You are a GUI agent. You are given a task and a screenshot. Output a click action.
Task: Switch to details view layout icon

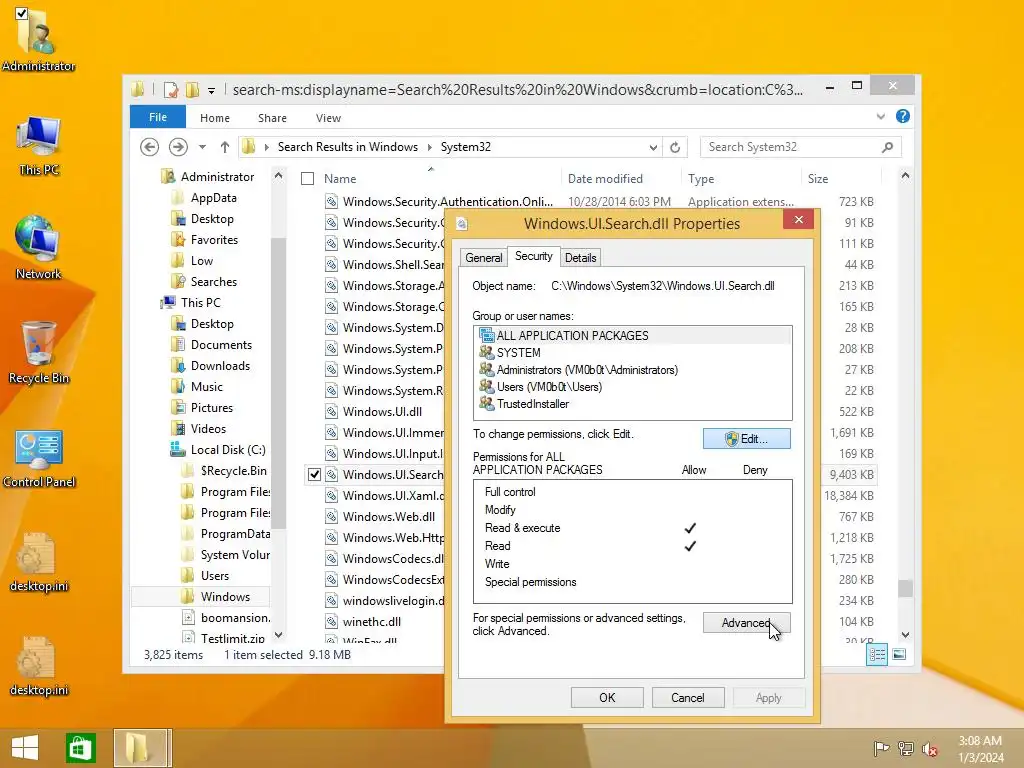pos(876,654)
